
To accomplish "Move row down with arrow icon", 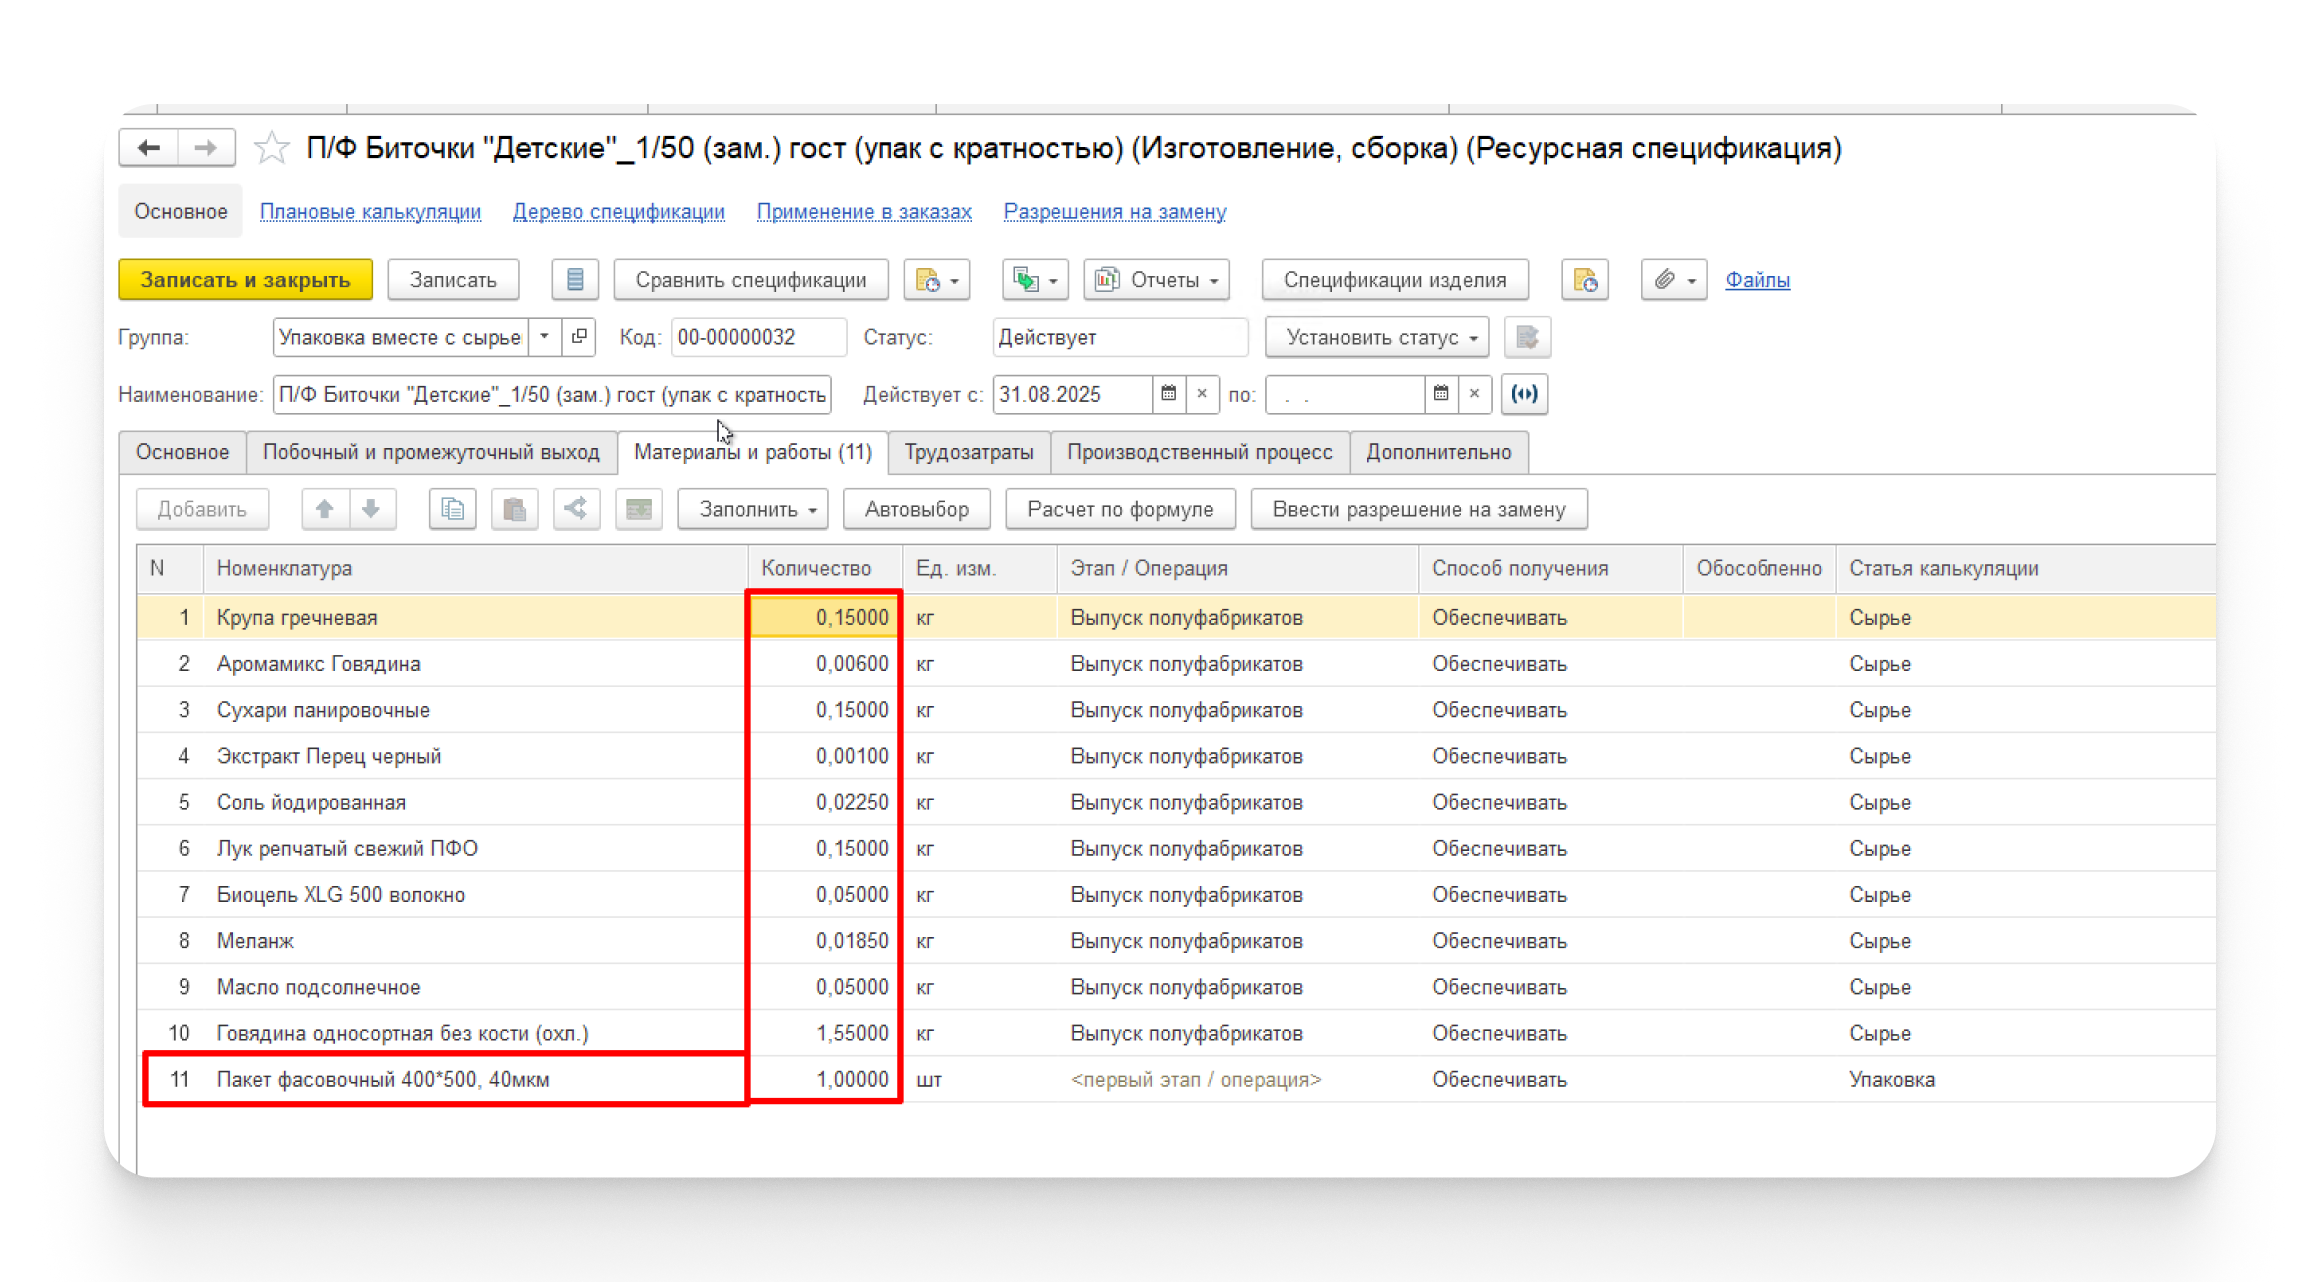I will click(371, 509).
